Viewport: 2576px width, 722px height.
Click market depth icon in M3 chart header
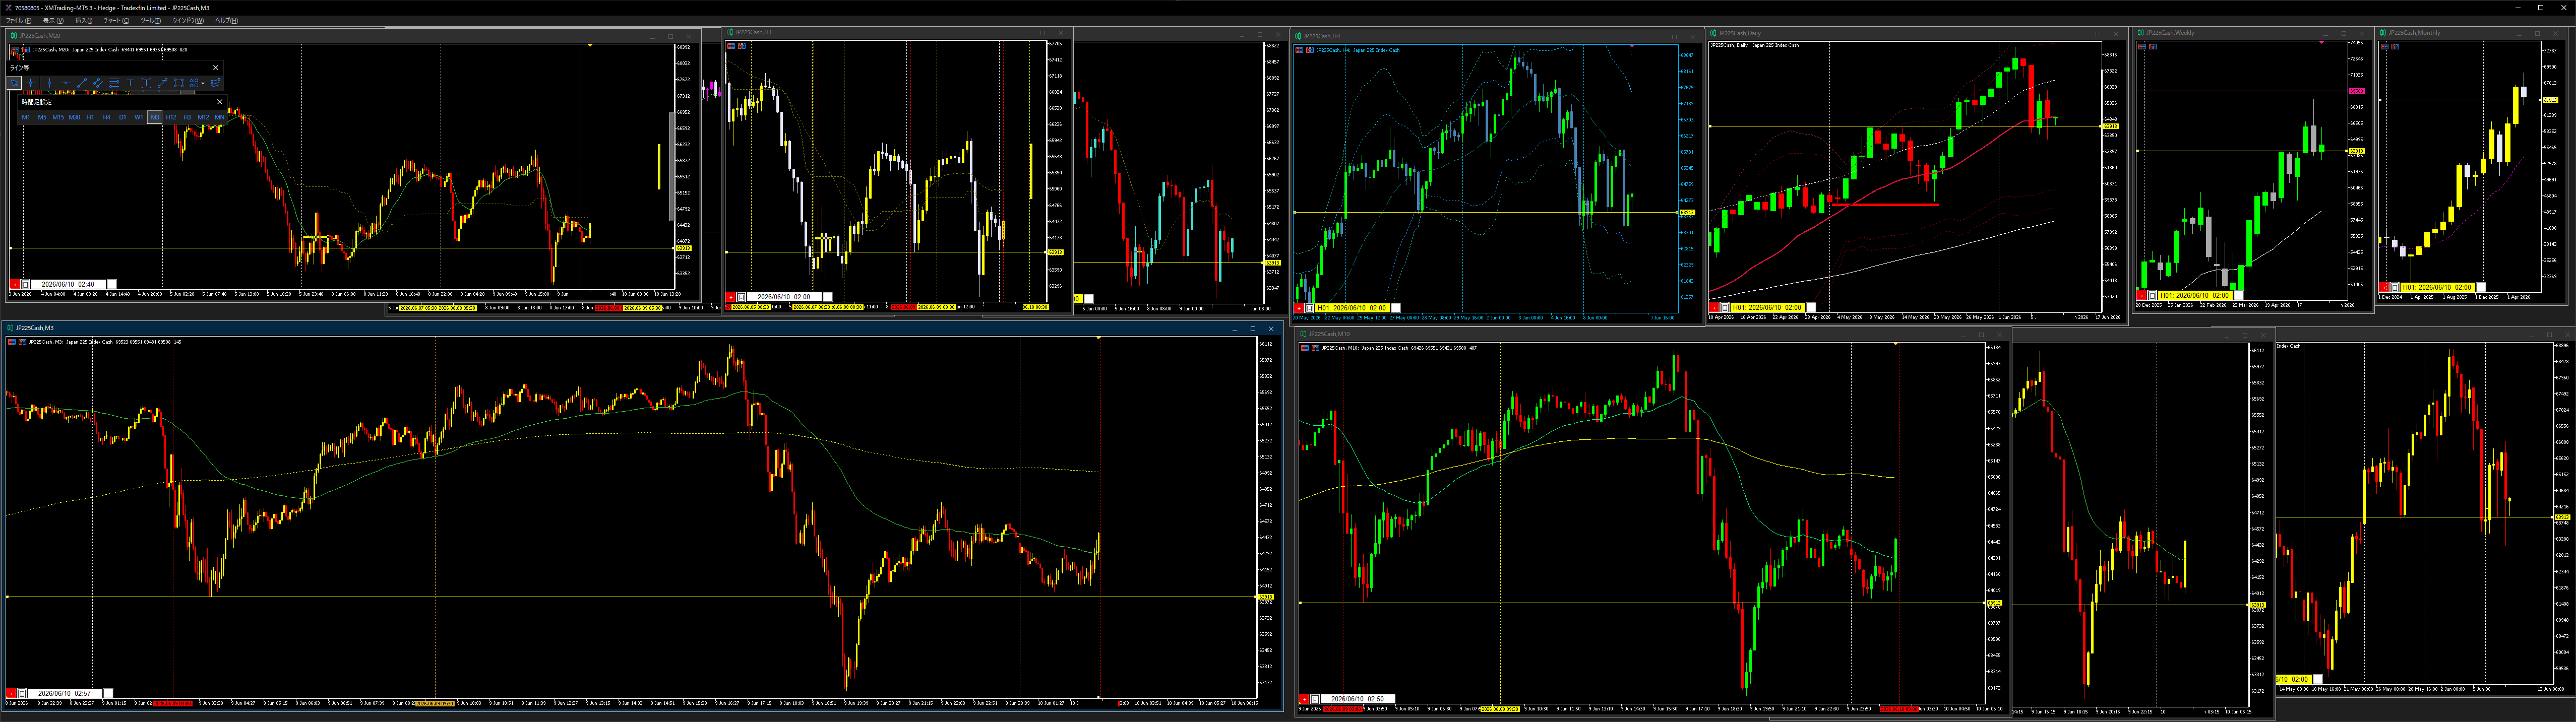tap(12, 342)
